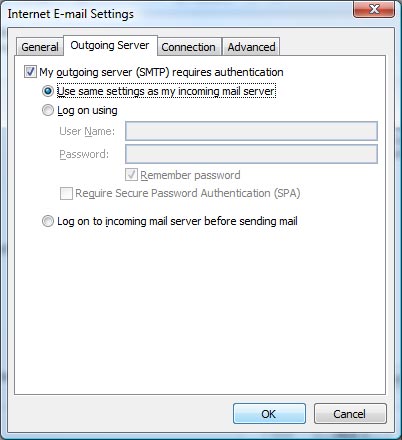
Task: Switch to the General tab
Action: [40, 47]
